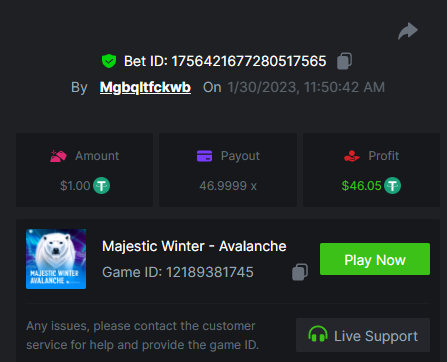Screen dimensions: 447x362
Task: Click the green verified shield icon
Action: pos(109,61)
